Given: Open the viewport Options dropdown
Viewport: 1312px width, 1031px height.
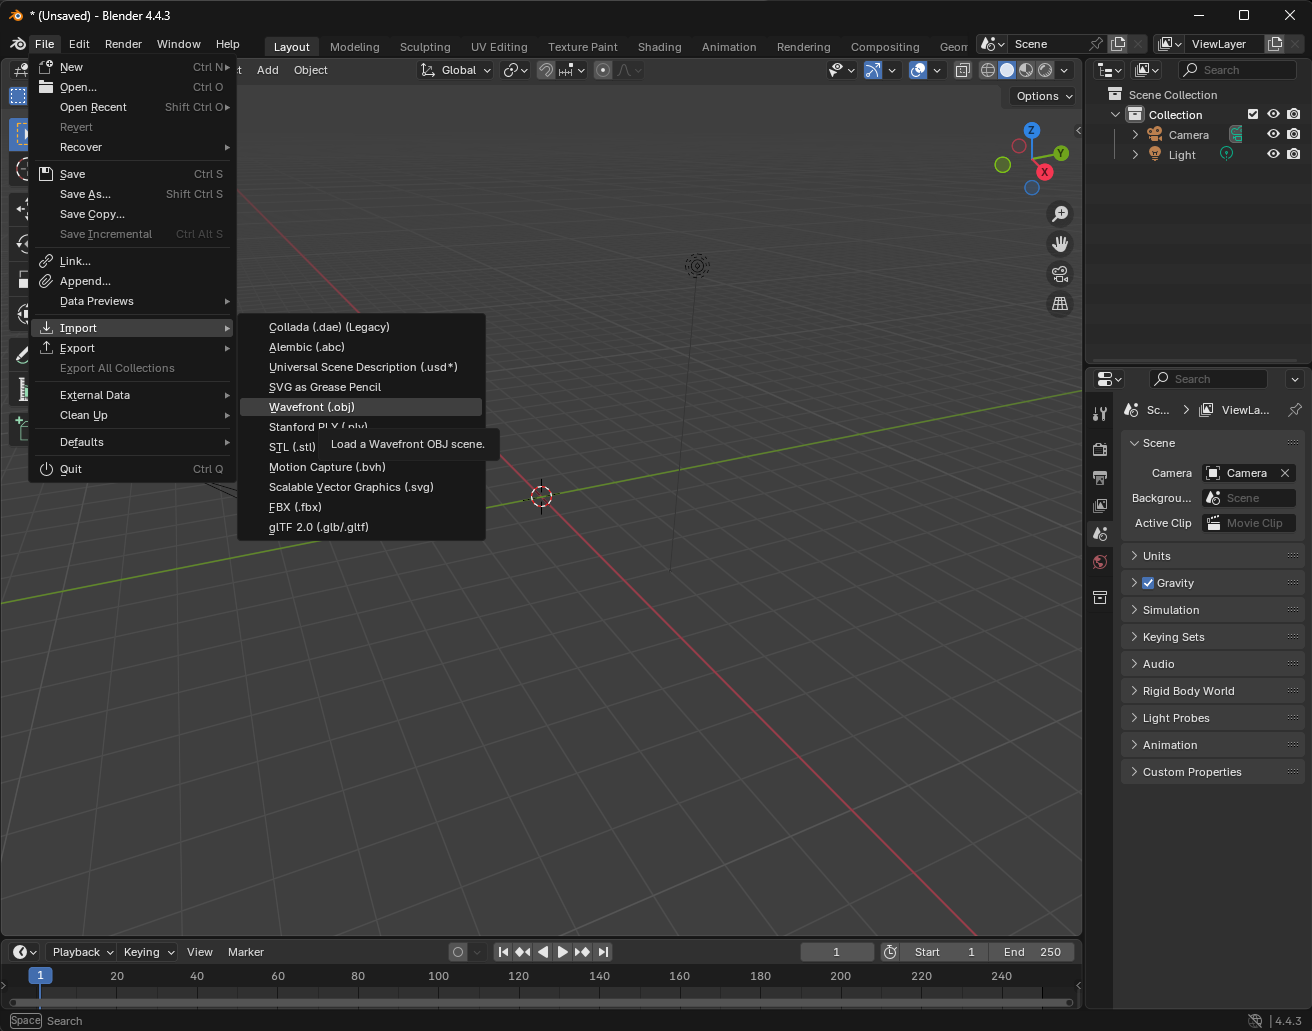Looking at the screenshot, I should 1043,96.
